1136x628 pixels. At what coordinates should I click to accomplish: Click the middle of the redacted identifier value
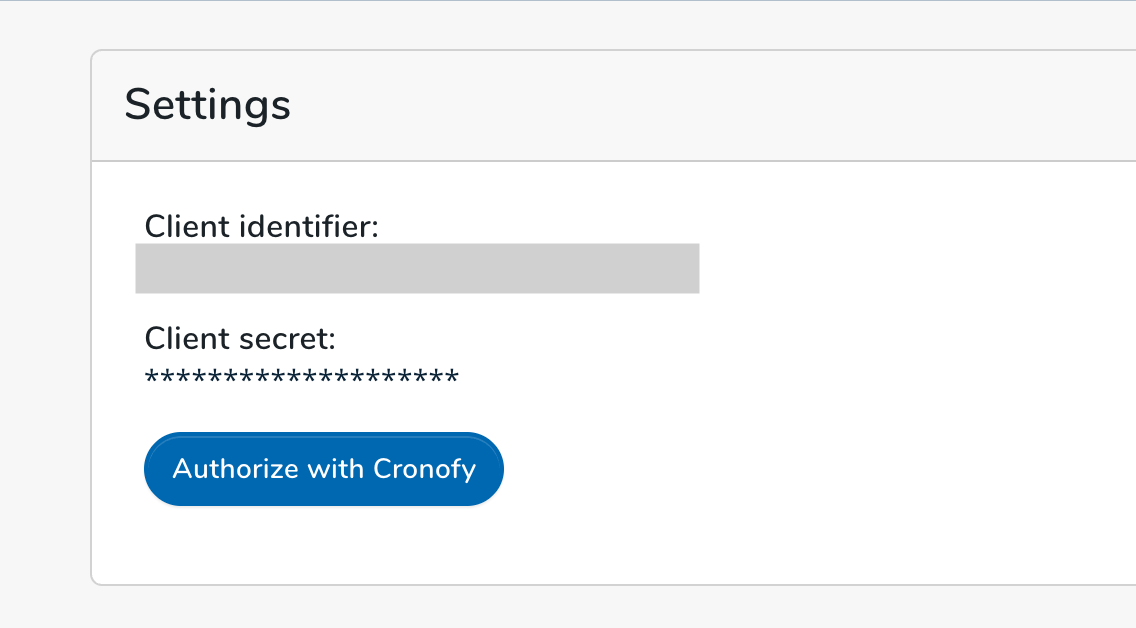pos(417,269)
